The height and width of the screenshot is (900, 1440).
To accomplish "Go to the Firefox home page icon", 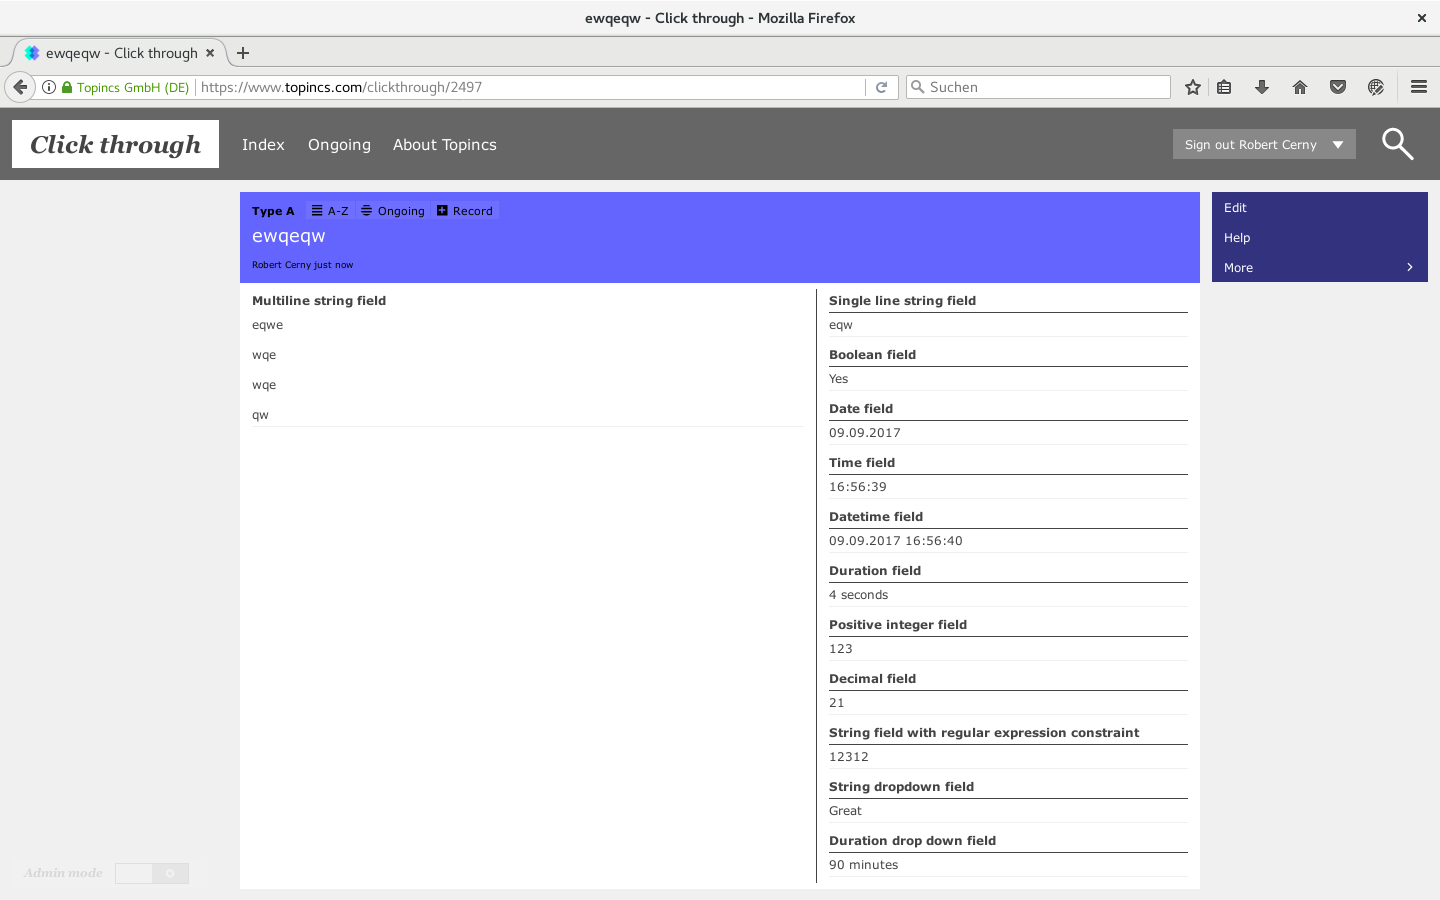I will [x=1300, y=87].
